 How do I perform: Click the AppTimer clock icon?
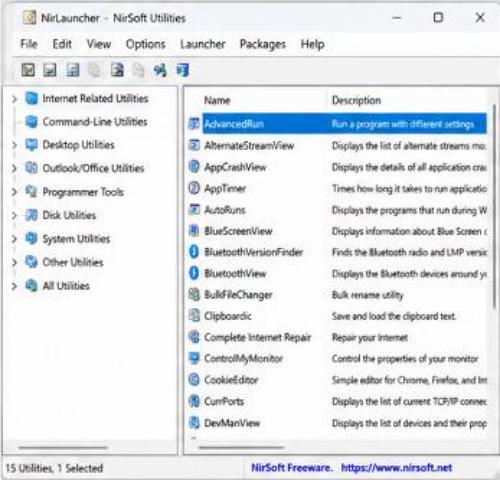(x=194, y=188)
